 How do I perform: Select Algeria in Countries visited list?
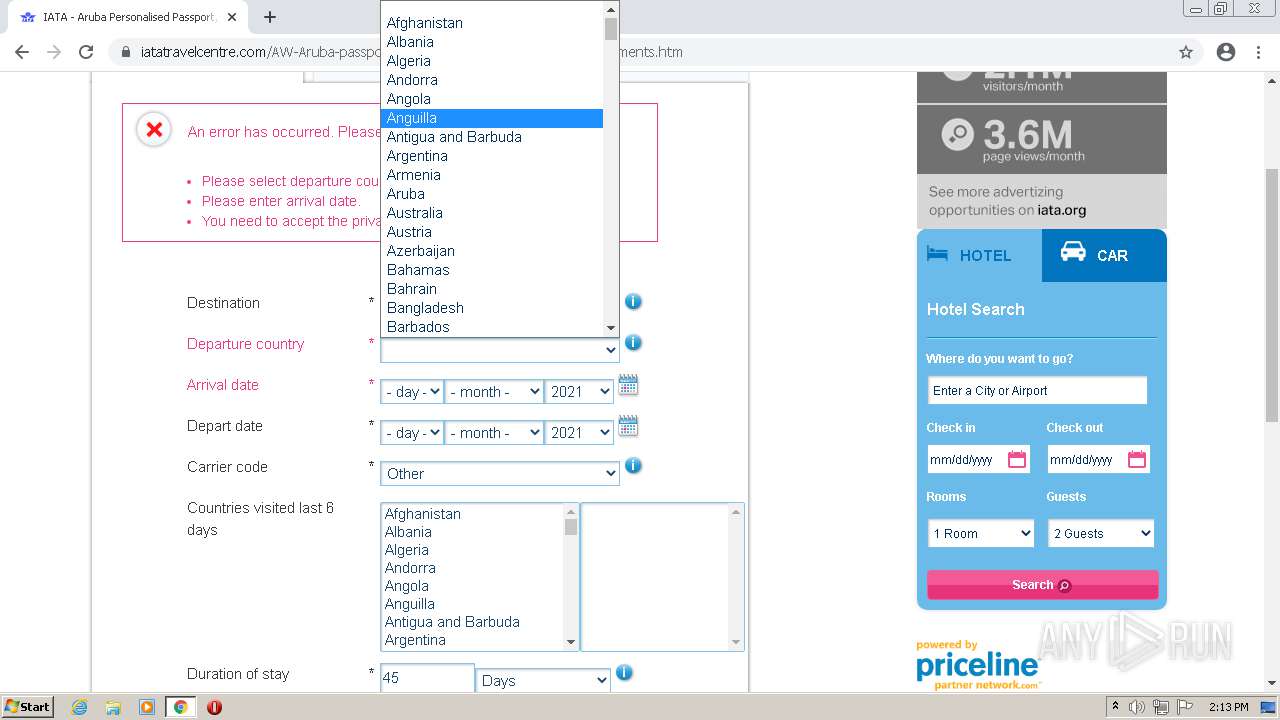click(472, 550)
